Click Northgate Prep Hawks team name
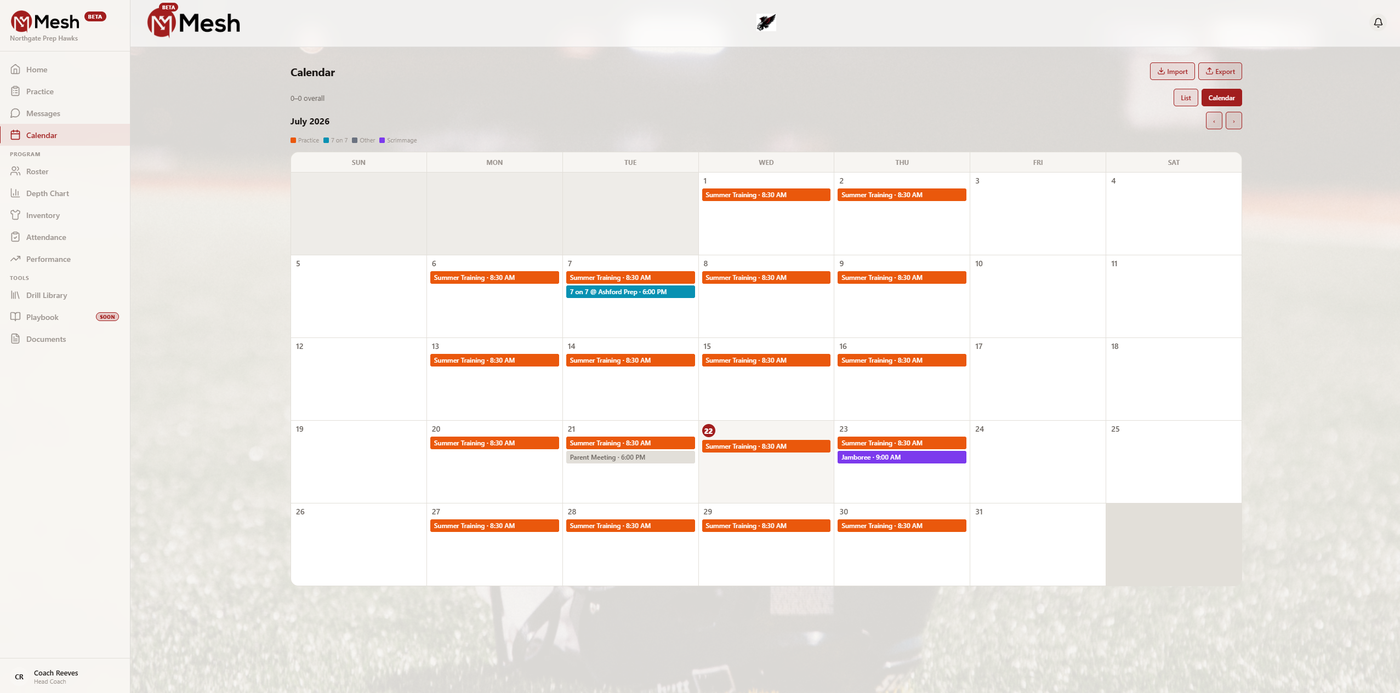Viewport: 1400px width, 693px height. click(44, 38)
